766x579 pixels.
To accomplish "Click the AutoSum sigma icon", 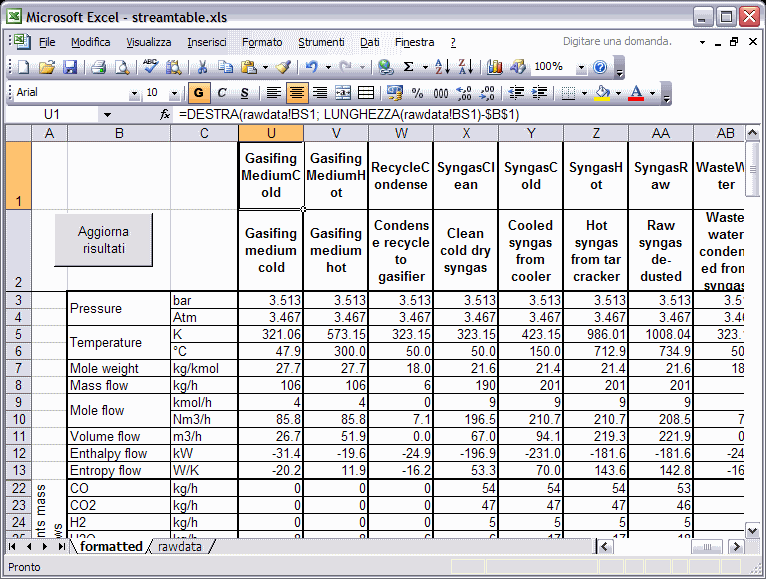I will 408,67.
